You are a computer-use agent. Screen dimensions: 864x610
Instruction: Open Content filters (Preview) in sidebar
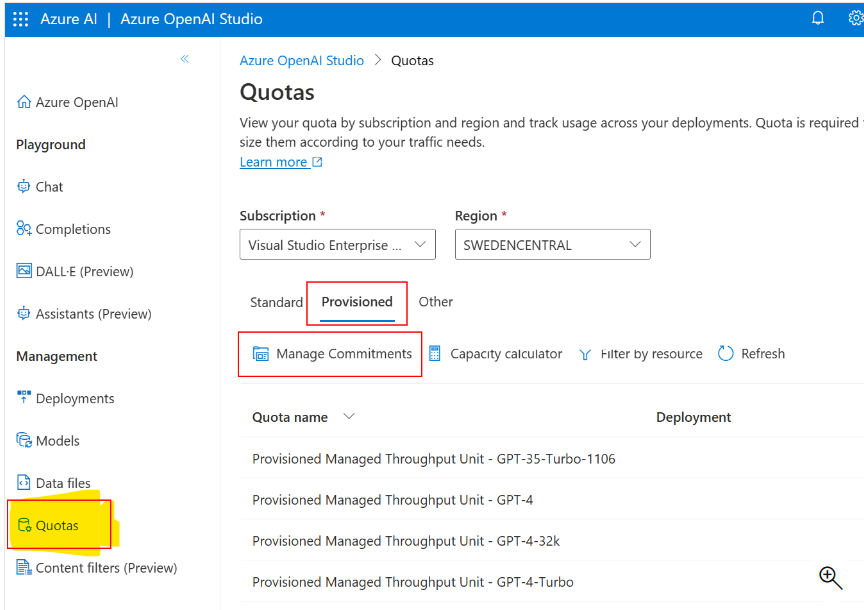(106, 568)
